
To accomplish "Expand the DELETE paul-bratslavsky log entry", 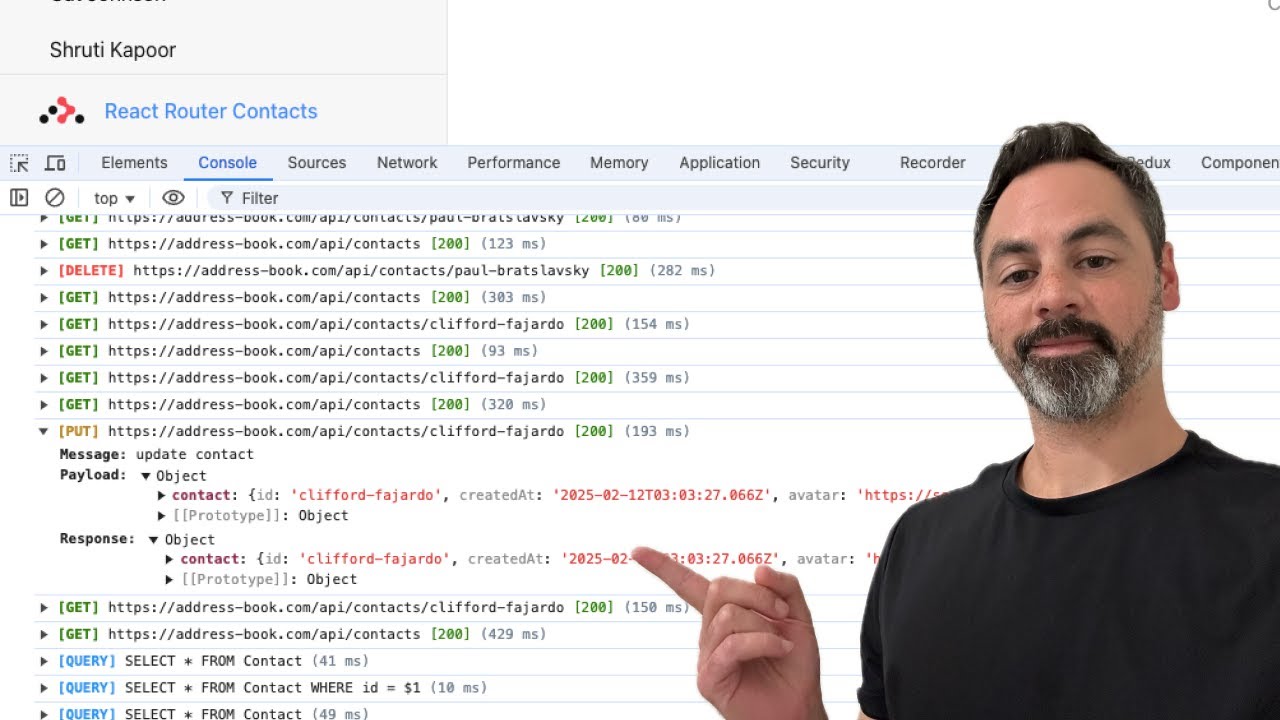I will tap(43, 271).
